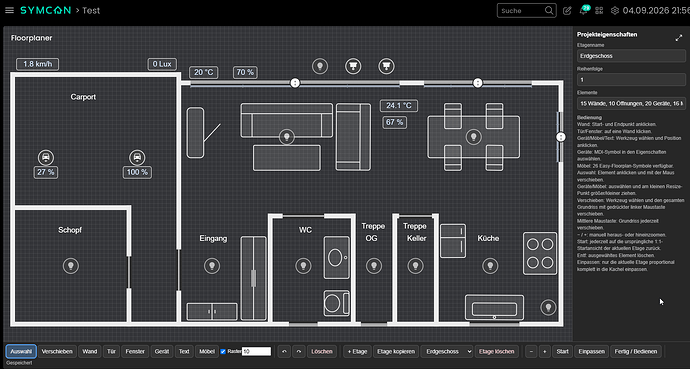Select the right window shutter handle on top wall
This screenshot has height=369, width=690.
click(x=478, y=83)
